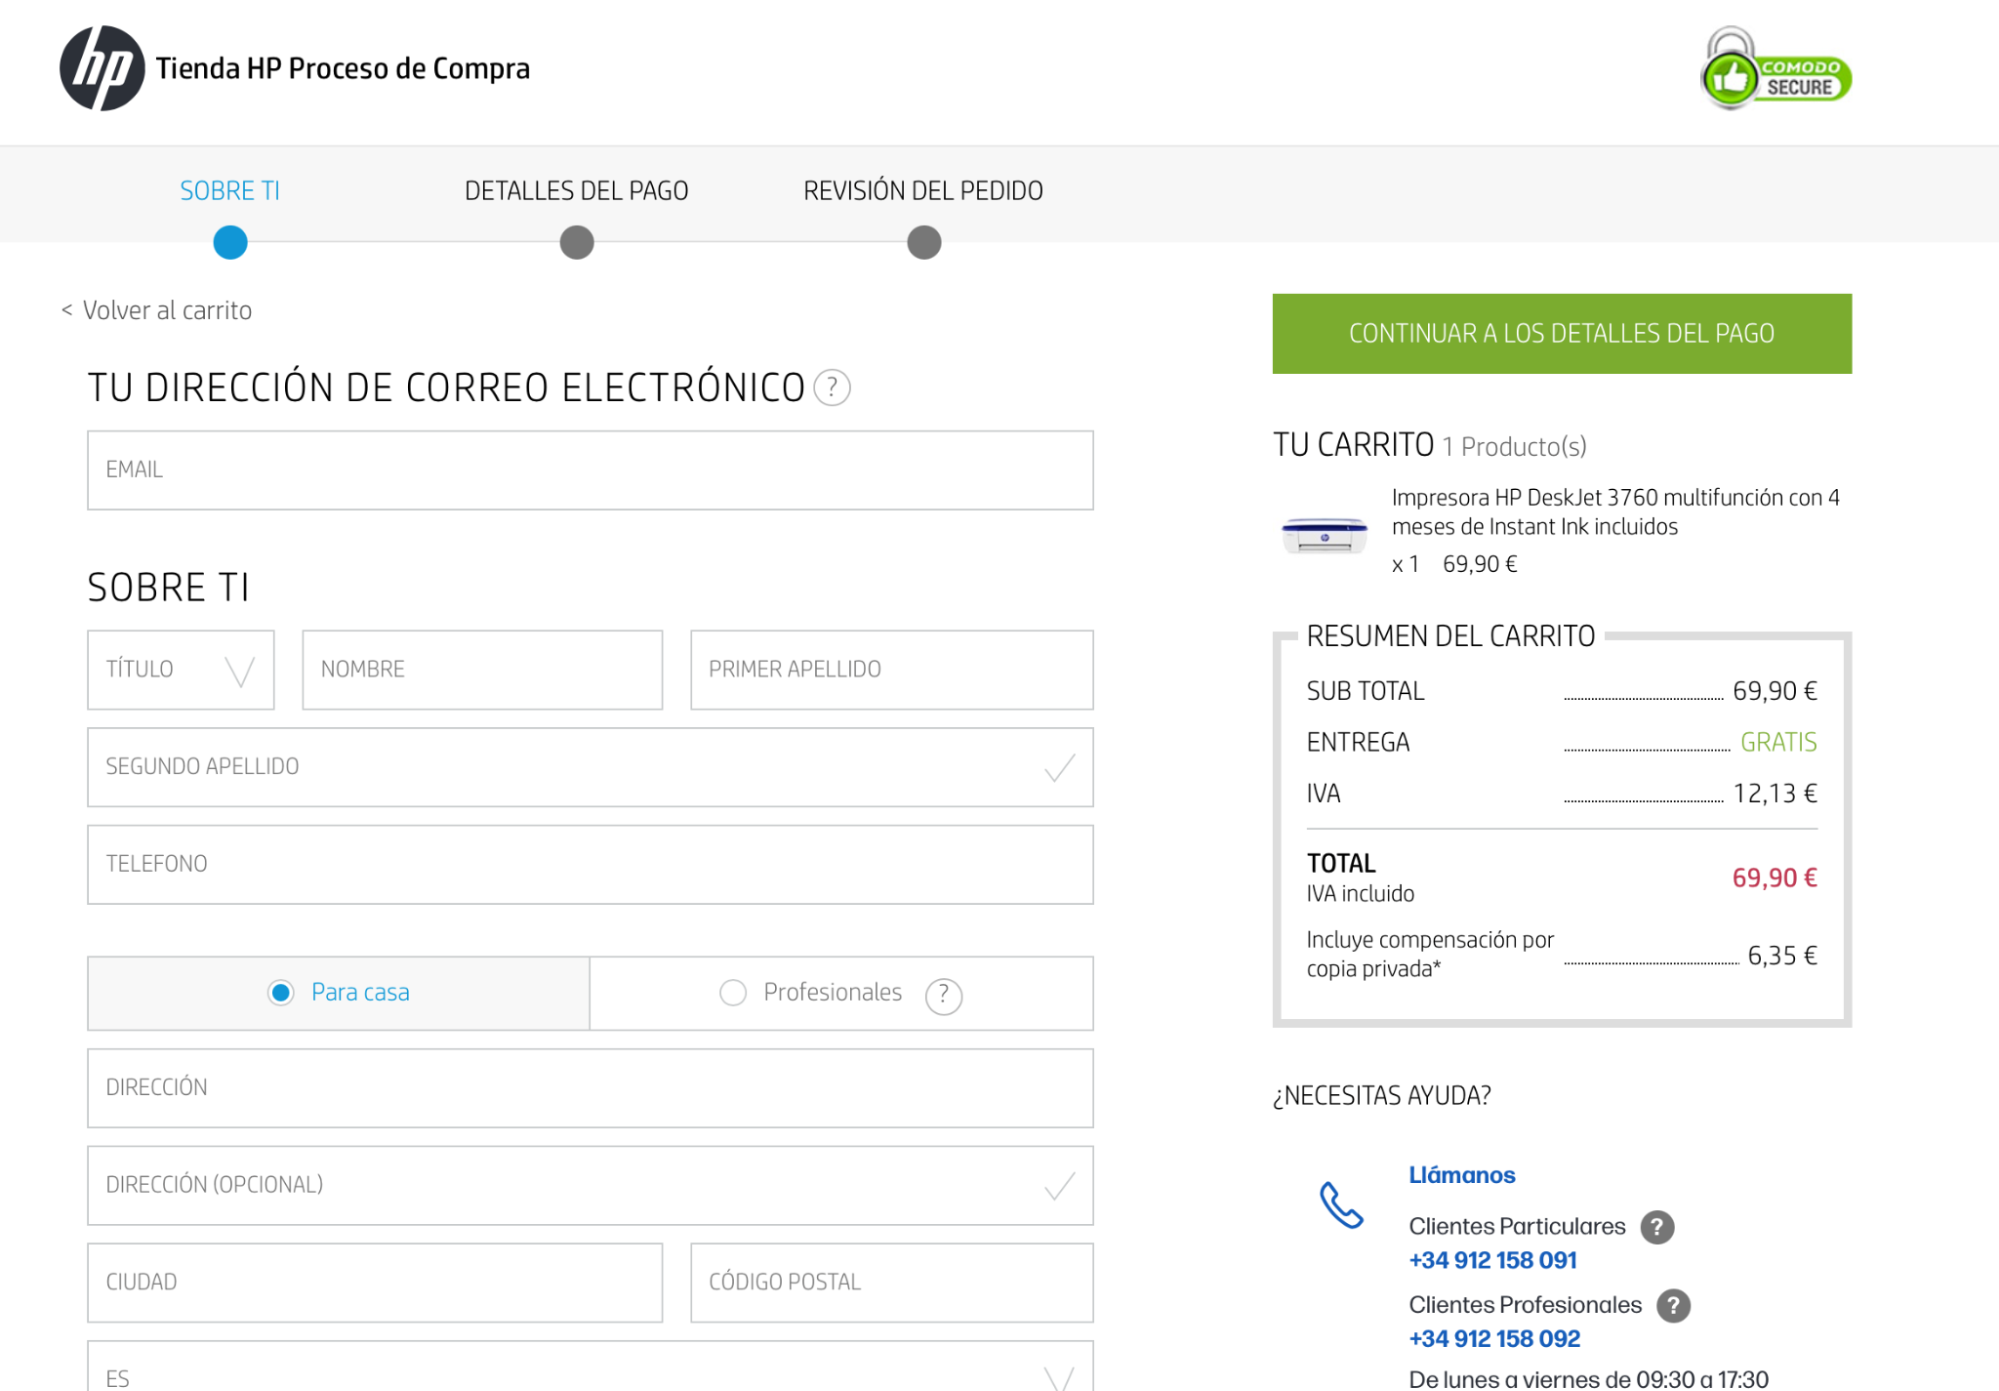Screen dimensions: 1999x1391
Task: Focus the Código postal field
Action: coord(891,1282)
